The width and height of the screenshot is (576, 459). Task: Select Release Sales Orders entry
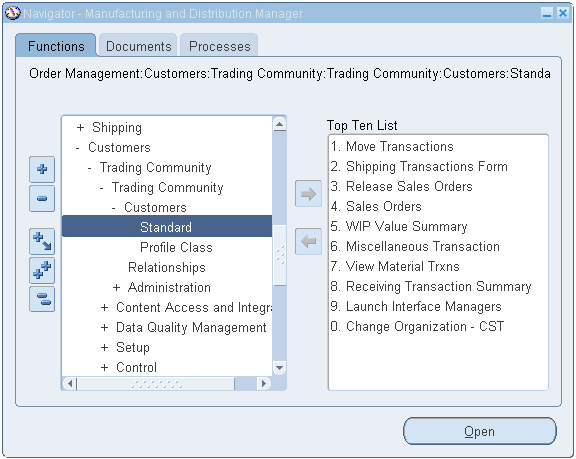pyautogui.click(x=401, y=187)
